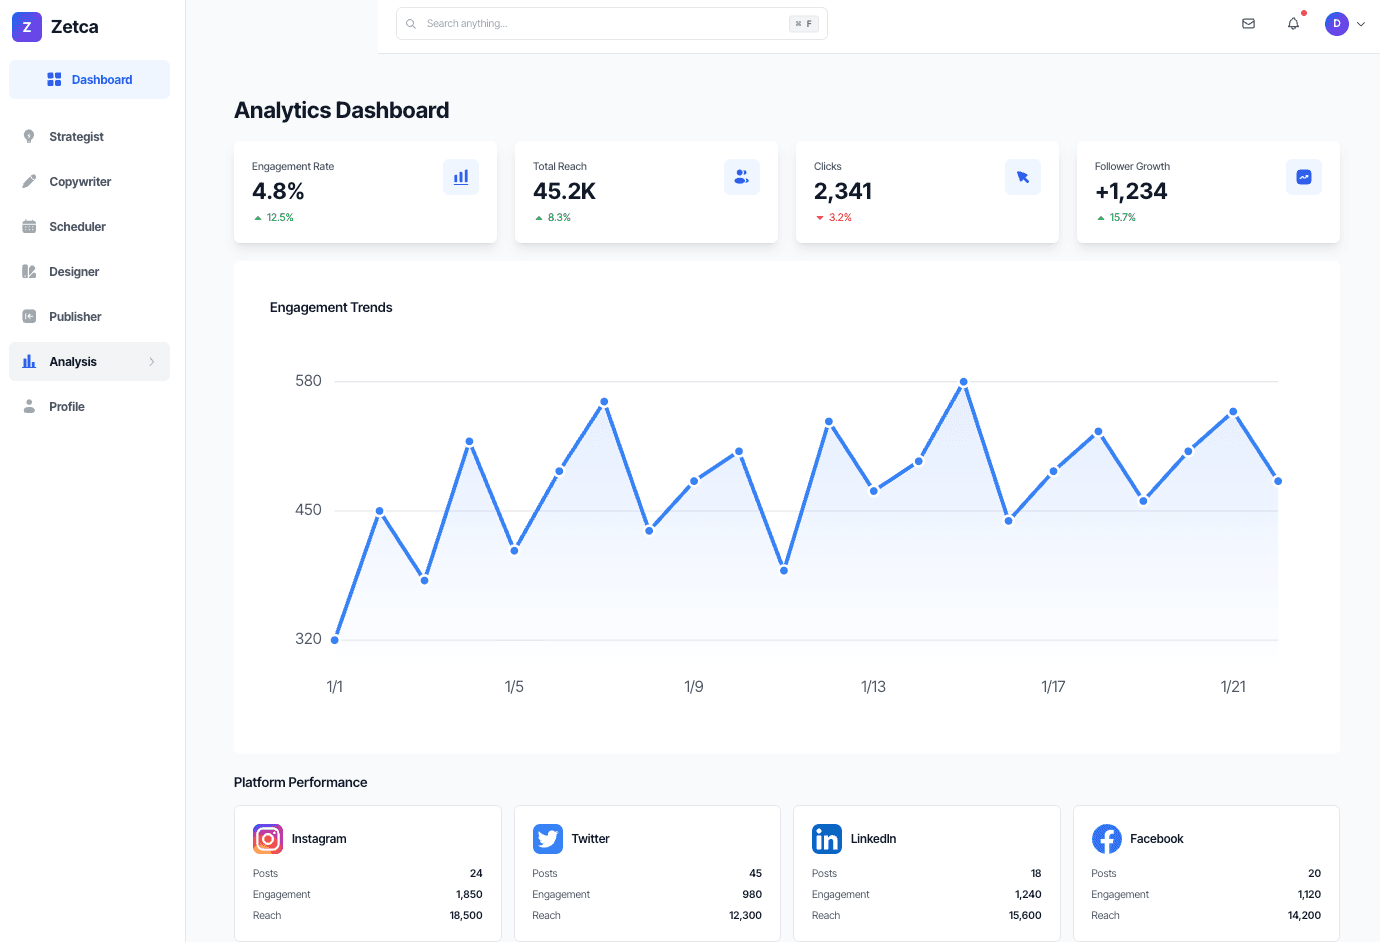Click the Scheduler calendar icon
This screenshot has width=1380, height=942.
click(x=29, y=227)
